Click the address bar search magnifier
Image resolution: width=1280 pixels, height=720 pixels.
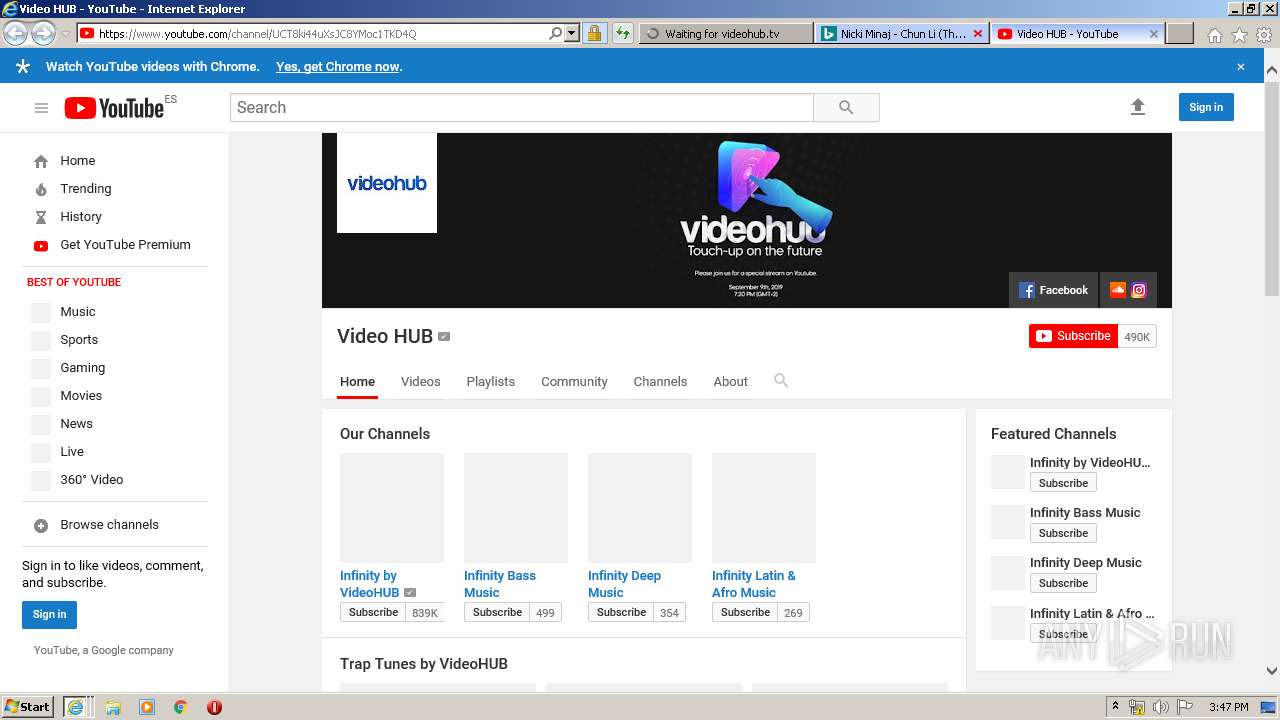tap(556, 33)
